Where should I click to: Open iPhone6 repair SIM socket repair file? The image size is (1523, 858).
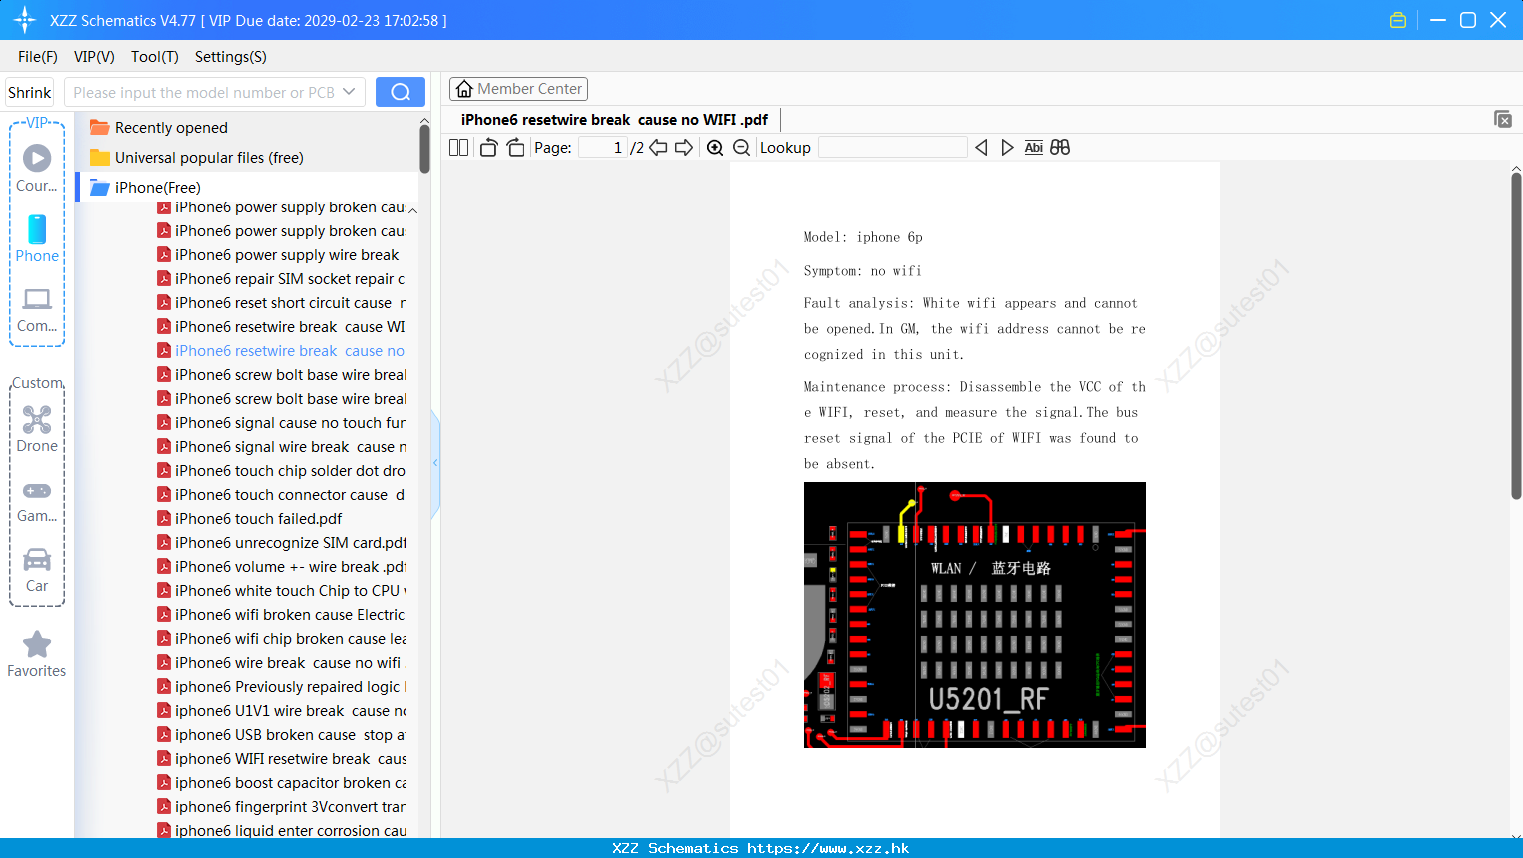tap(281, 279)
